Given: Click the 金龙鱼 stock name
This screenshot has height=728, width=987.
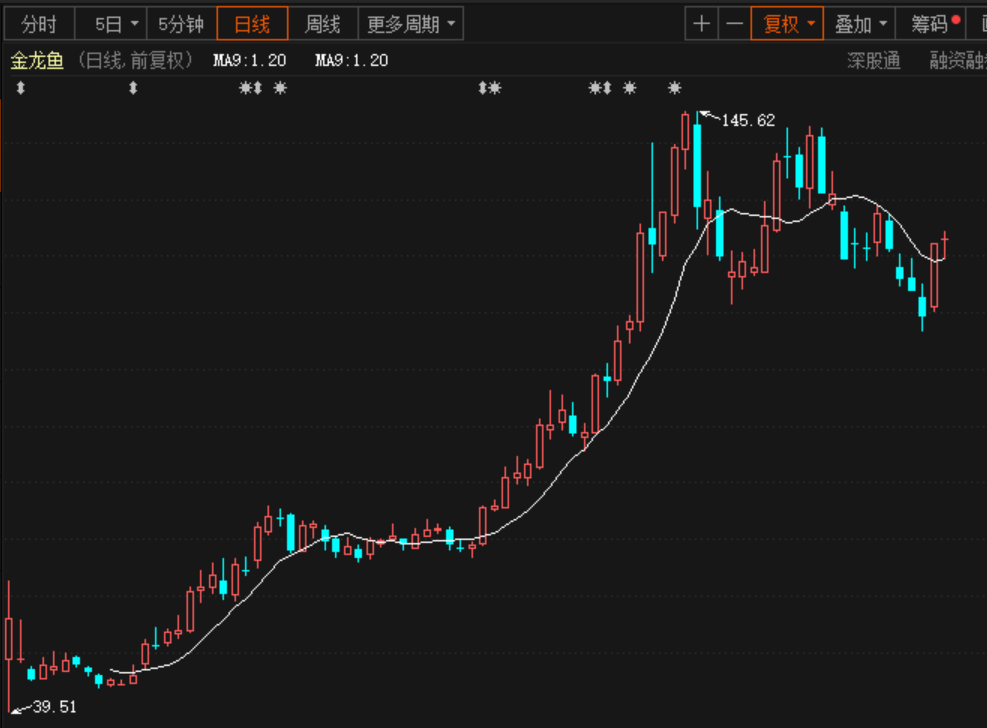Looking at the screenshot, I should coord(37,60).
